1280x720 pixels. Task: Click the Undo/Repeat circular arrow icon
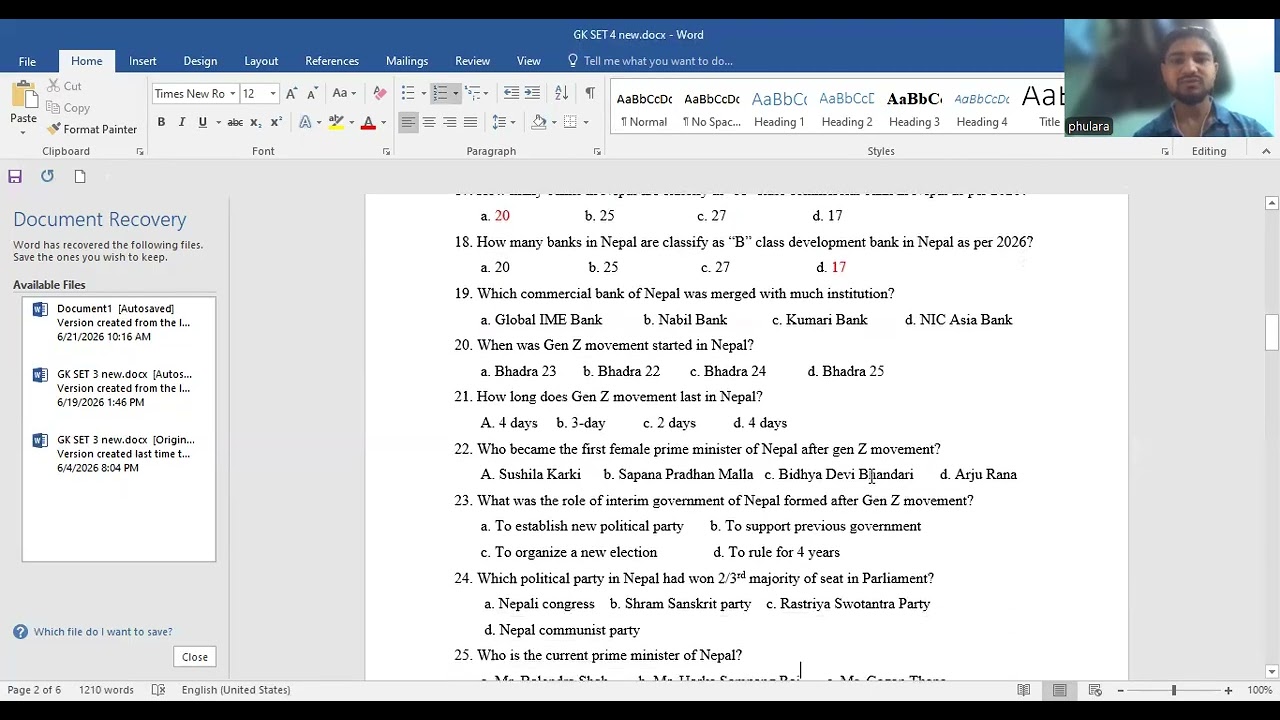(x=47, y=176)
